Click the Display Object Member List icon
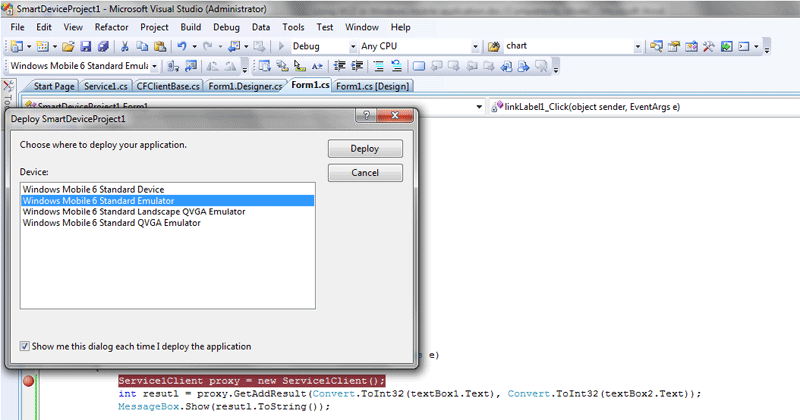The height and width of the screenshot is (420, 800). click(264, 66)
